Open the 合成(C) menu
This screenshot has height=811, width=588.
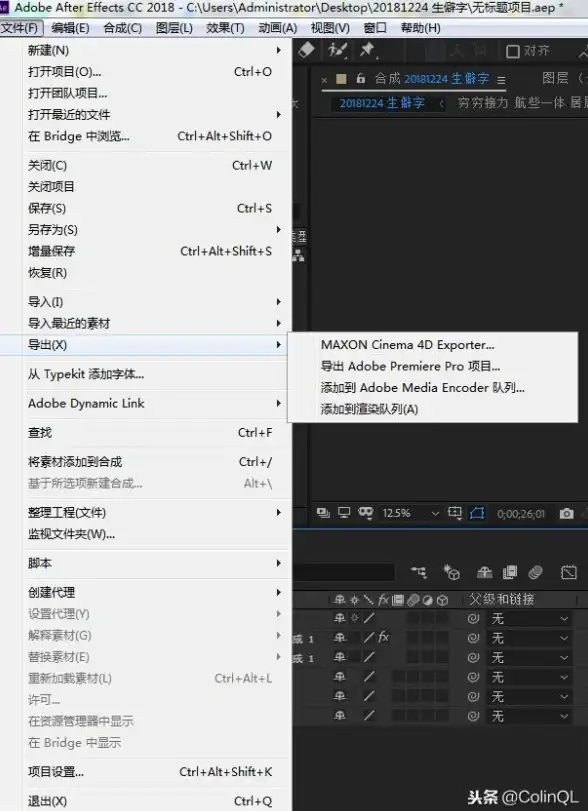coord(123,27)
